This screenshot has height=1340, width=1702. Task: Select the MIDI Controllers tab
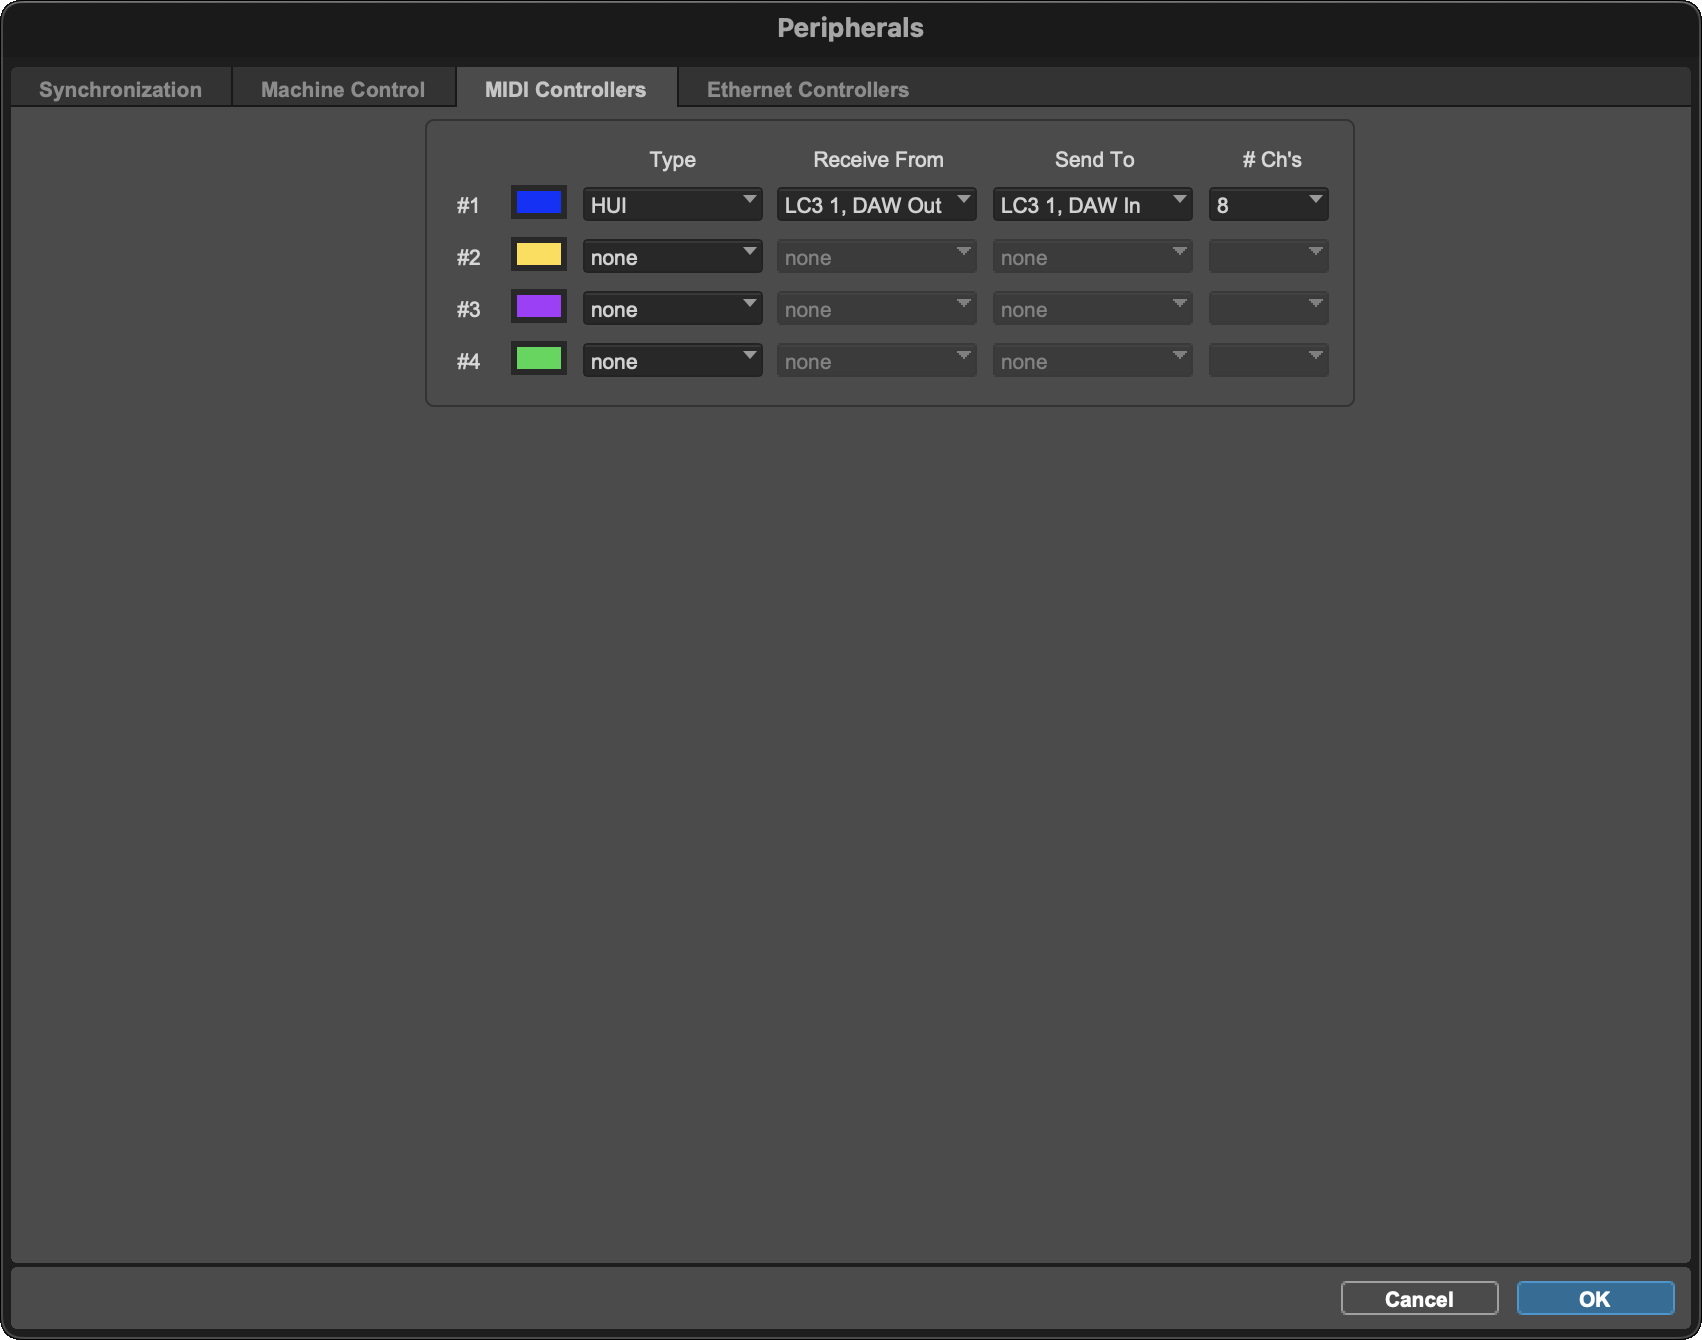566,89
